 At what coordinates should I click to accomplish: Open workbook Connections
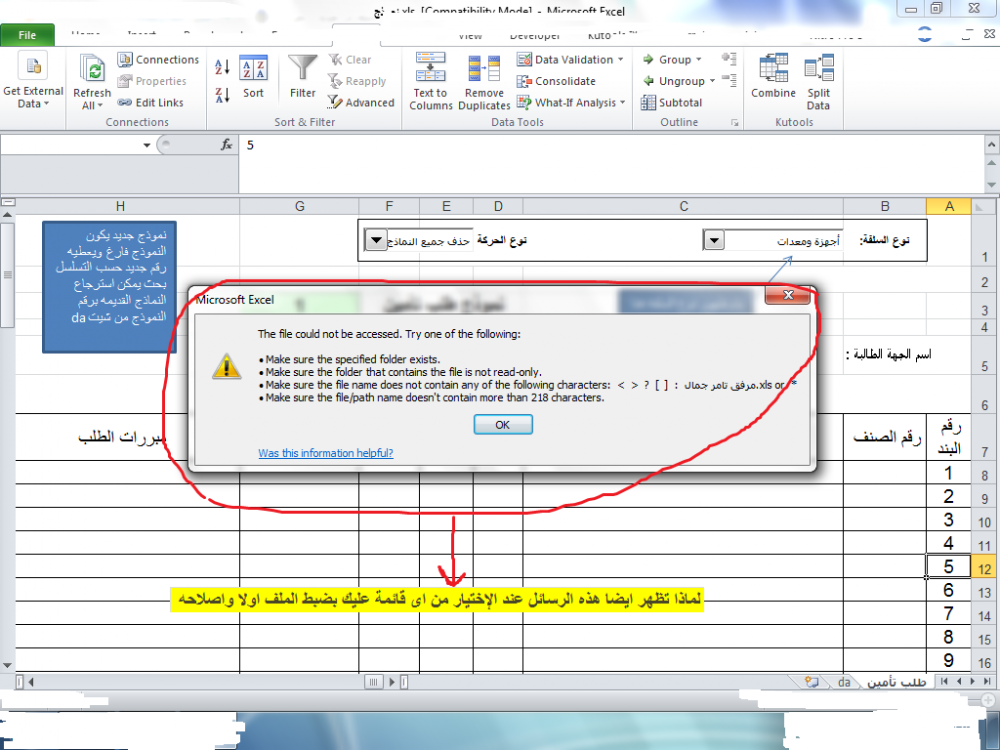coord(159,59)
